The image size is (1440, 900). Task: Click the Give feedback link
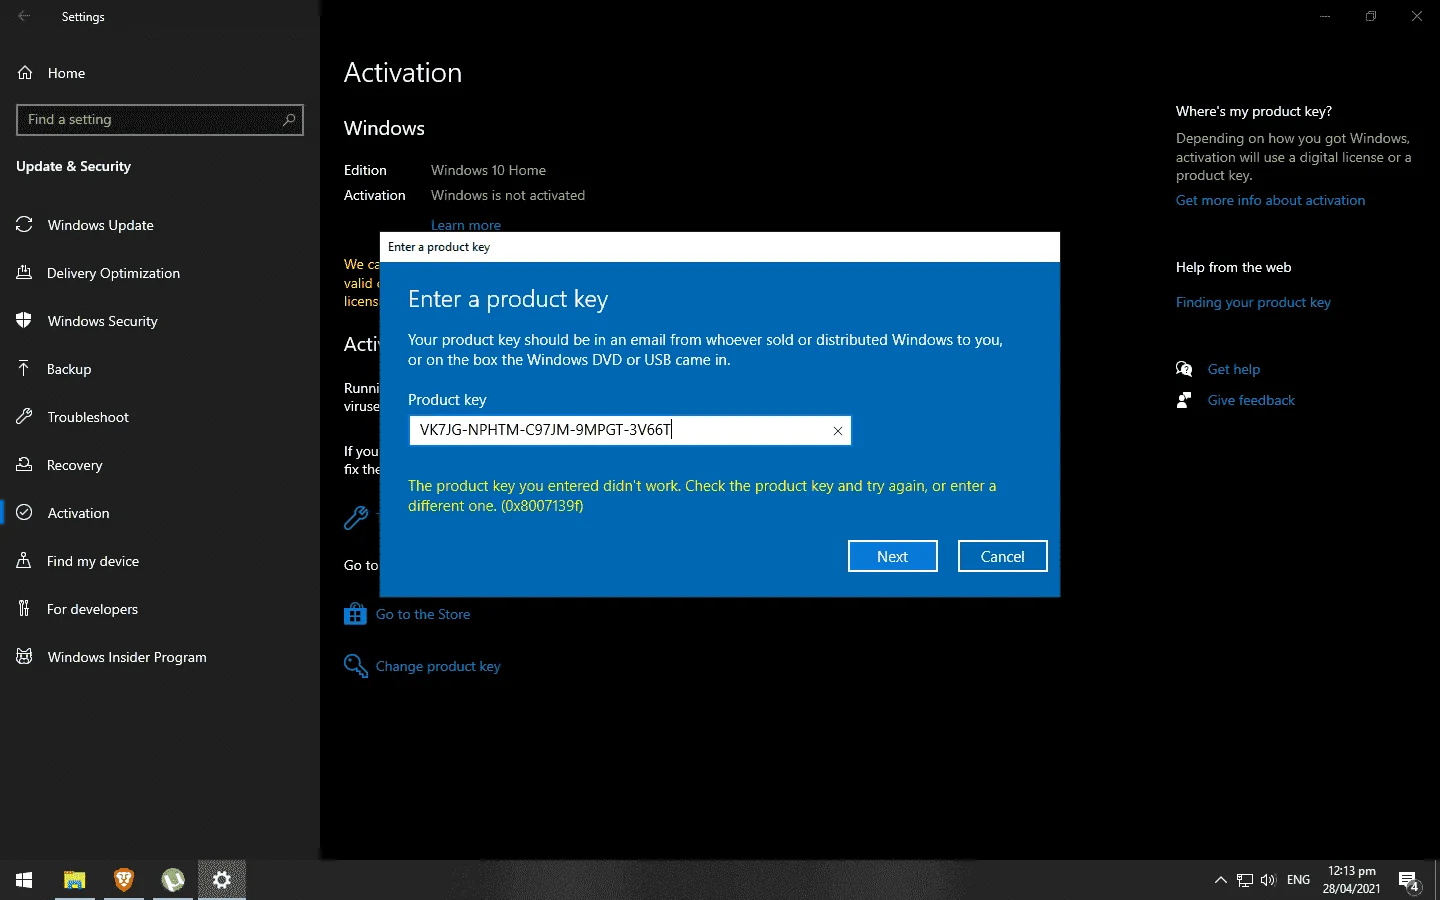point(1251,400)
